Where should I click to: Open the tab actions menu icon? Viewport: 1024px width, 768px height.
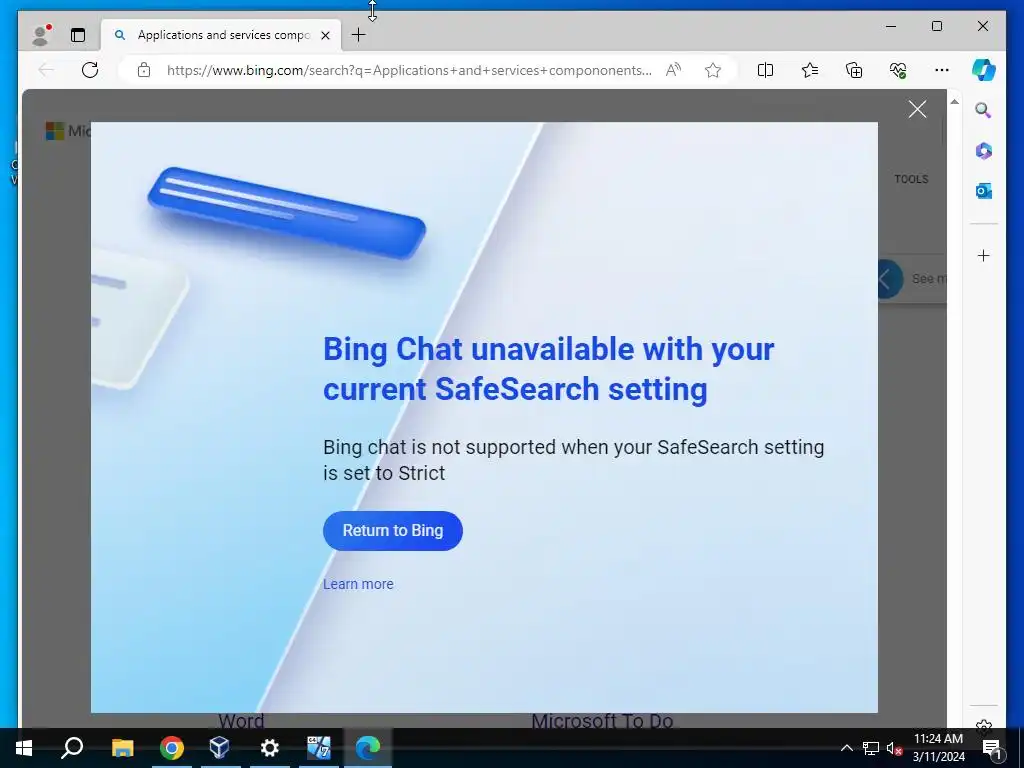point(78,35)
